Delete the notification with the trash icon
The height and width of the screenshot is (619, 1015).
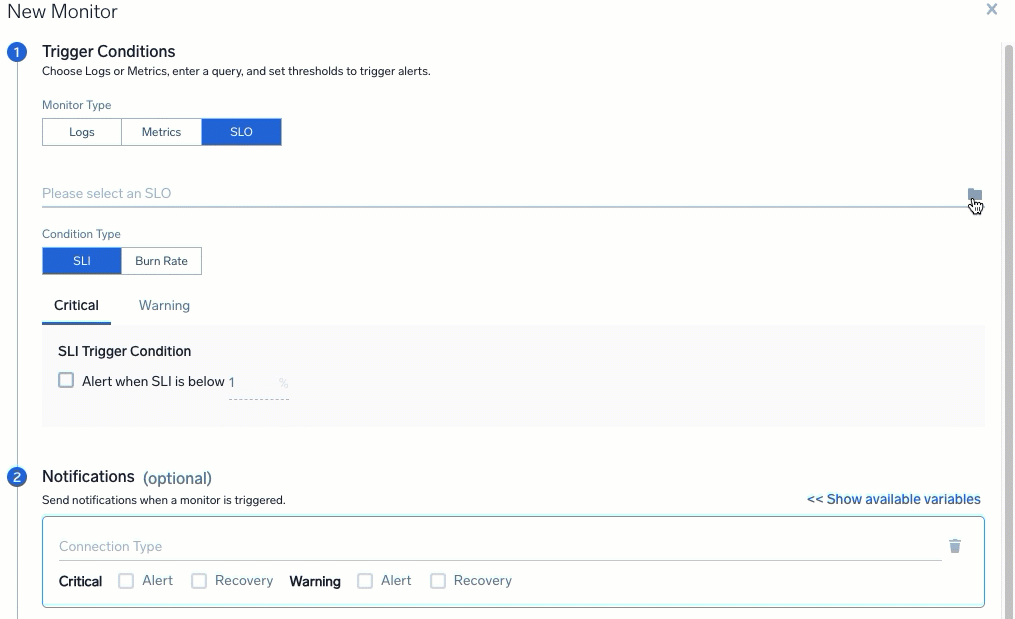click(954, 546)
